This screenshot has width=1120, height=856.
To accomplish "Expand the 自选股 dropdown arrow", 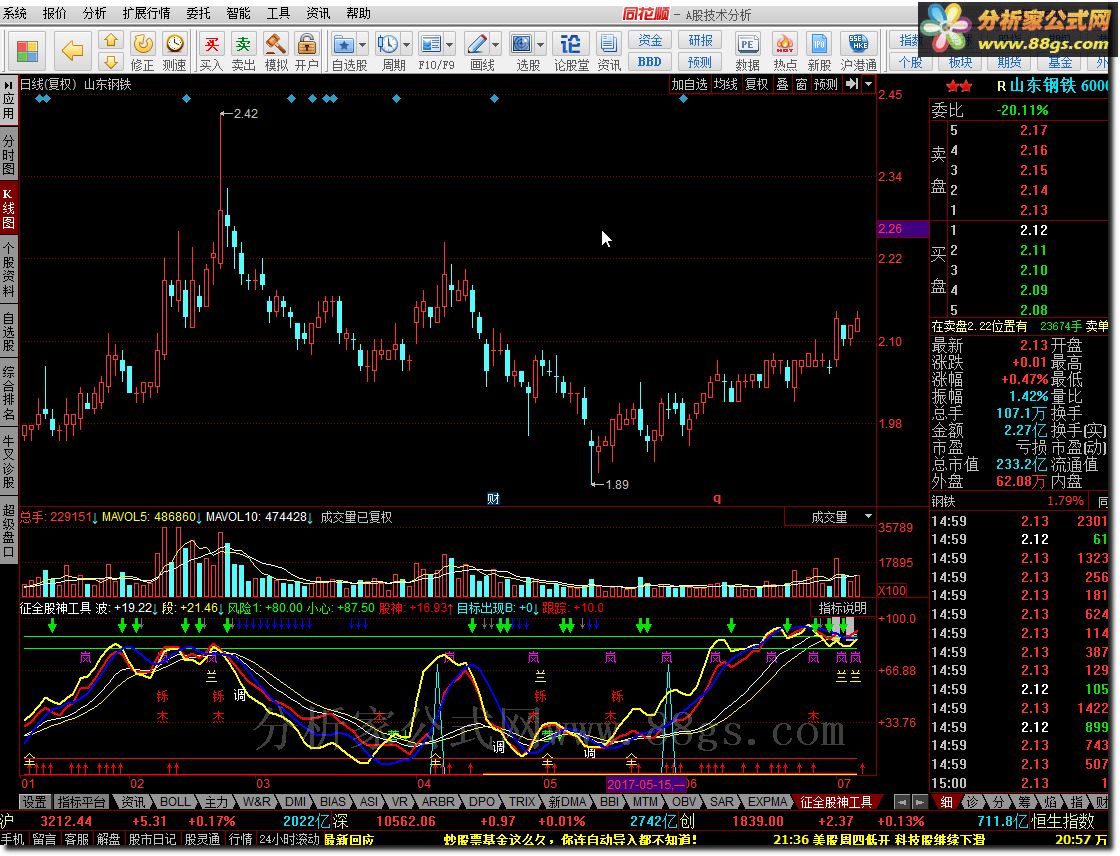I will 362,45.
